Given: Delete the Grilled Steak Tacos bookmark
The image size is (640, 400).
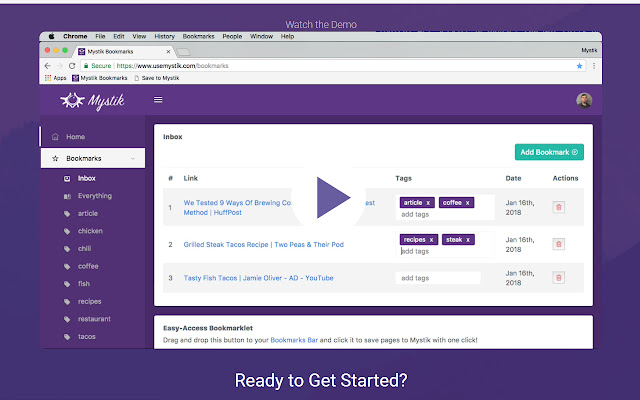Looking at the screenshot, I should click(x=559, y=244).
